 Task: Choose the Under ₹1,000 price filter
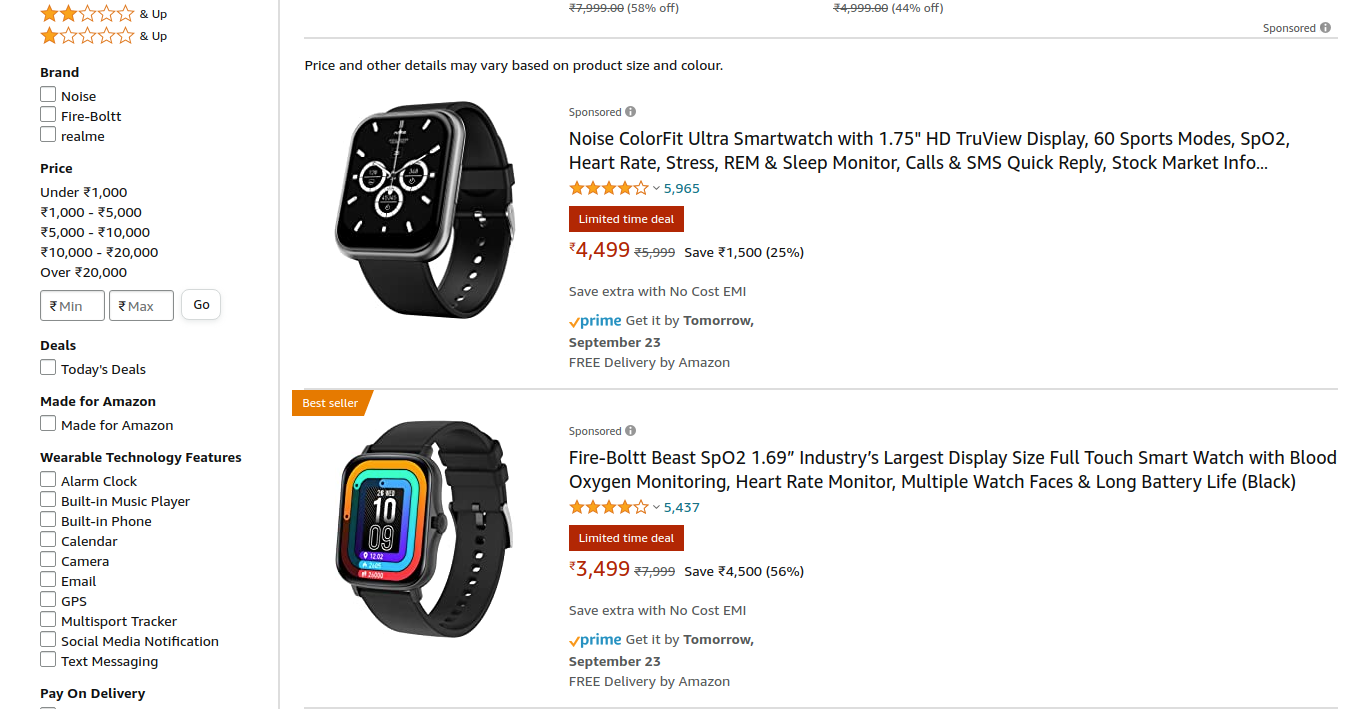click(x=84, y=192)
